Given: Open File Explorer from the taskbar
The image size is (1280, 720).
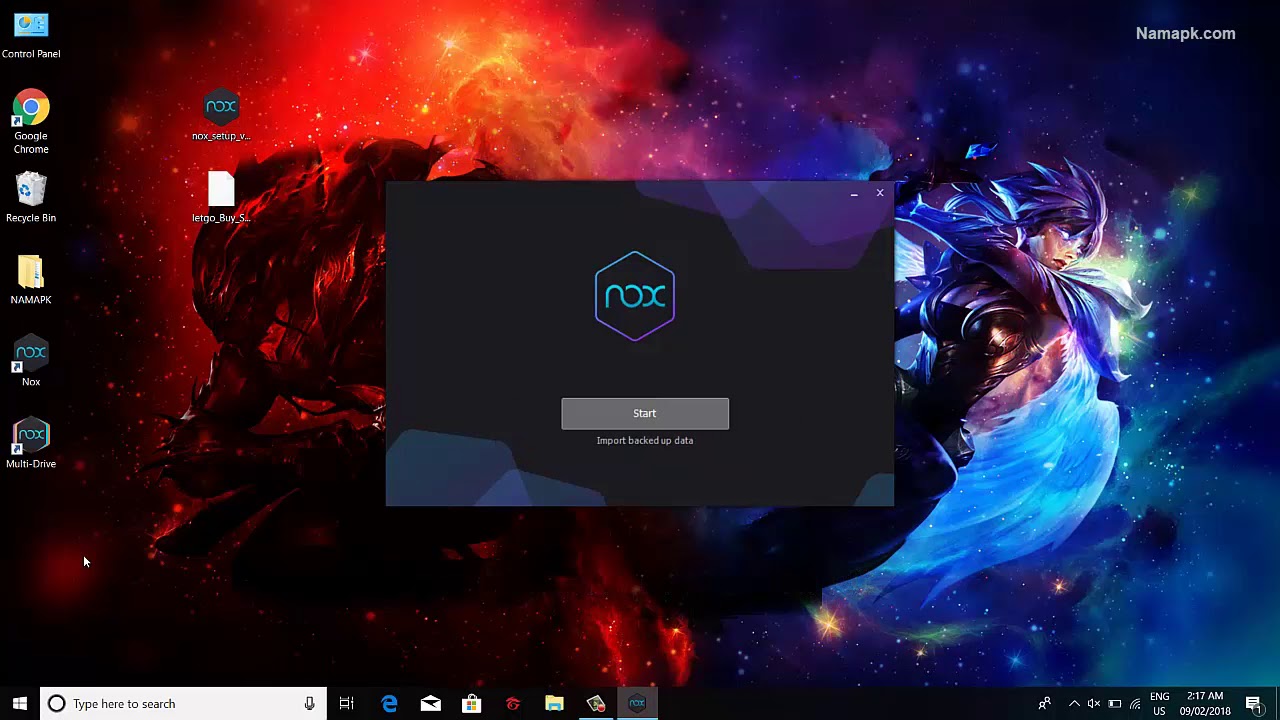Looking at the screenshot, I should click(x=554, y=704).
